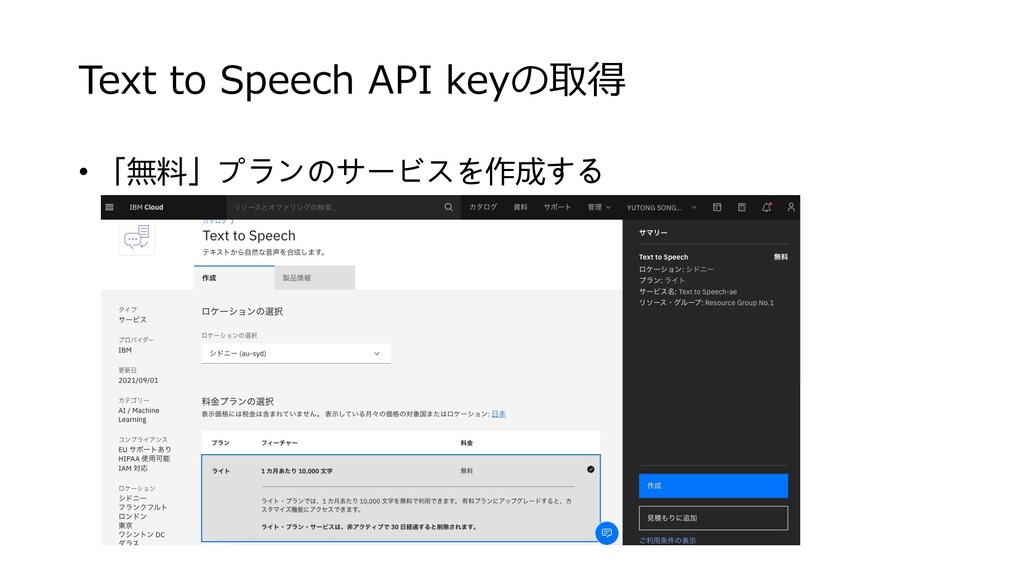Click the サマリー panel heading
Screen dimensions: 1024x576
653,232
